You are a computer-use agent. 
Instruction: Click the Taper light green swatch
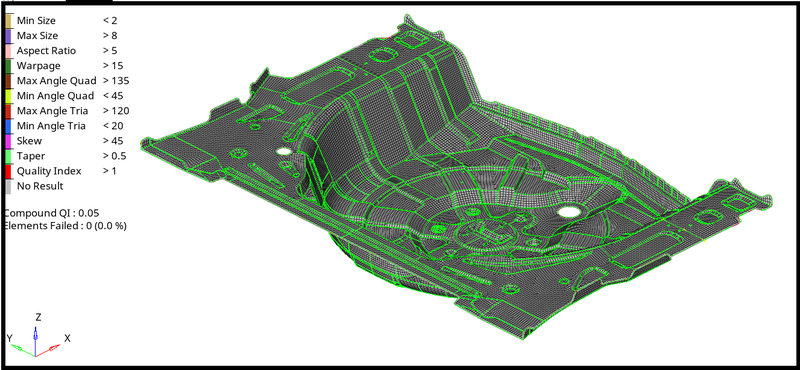(8, 156)
